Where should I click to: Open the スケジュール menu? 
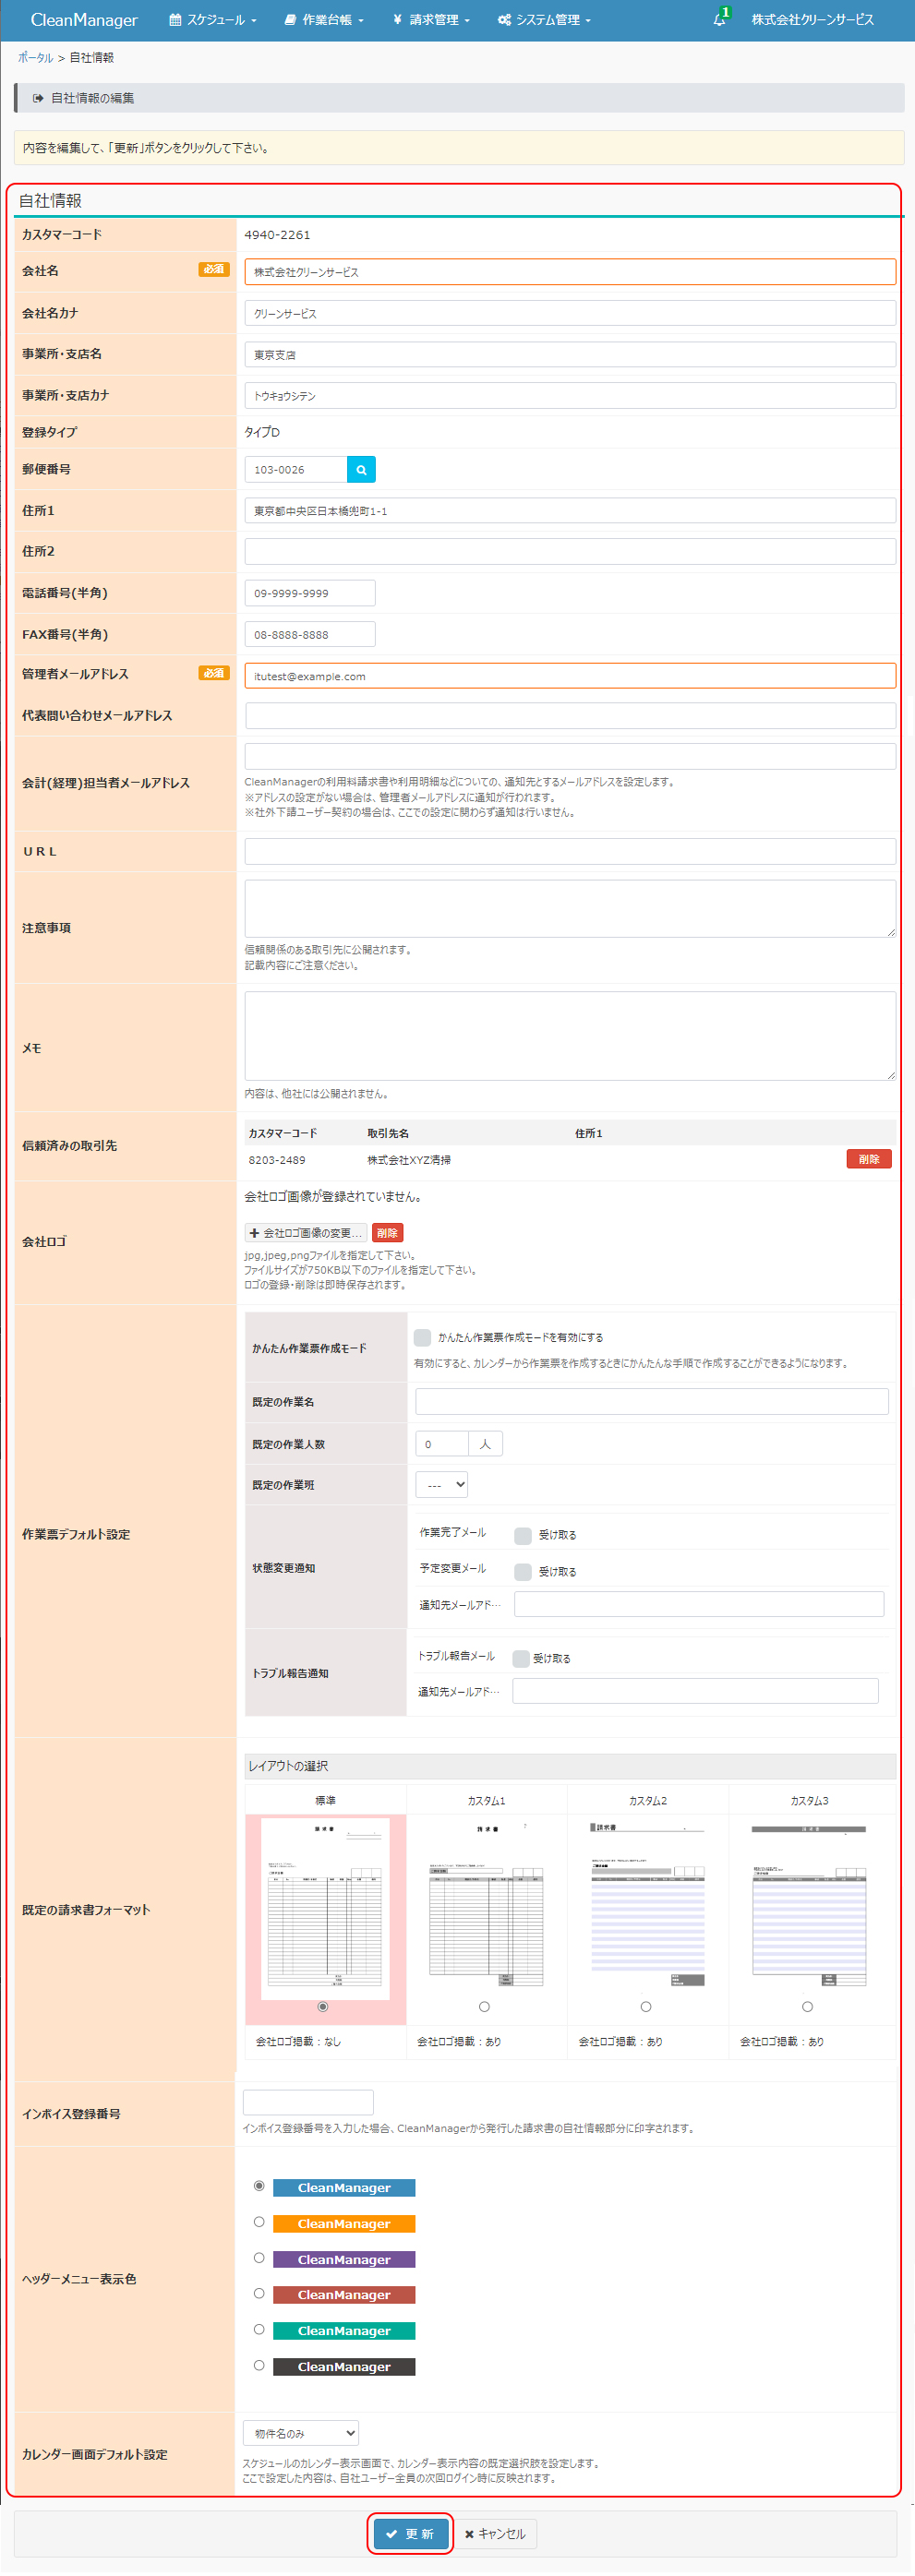[213, 20]
